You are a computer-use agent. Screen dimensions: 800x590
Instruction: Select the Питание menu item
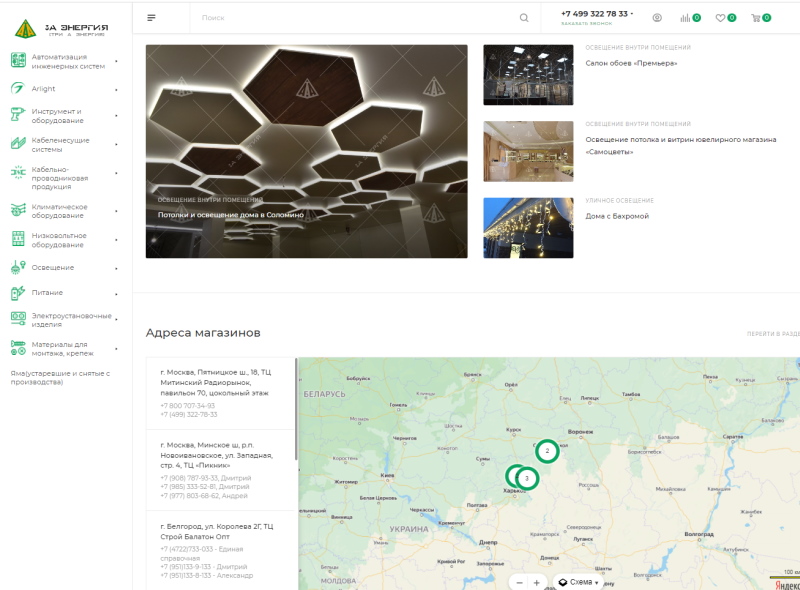pyautogui.click(x=47, y=293)
